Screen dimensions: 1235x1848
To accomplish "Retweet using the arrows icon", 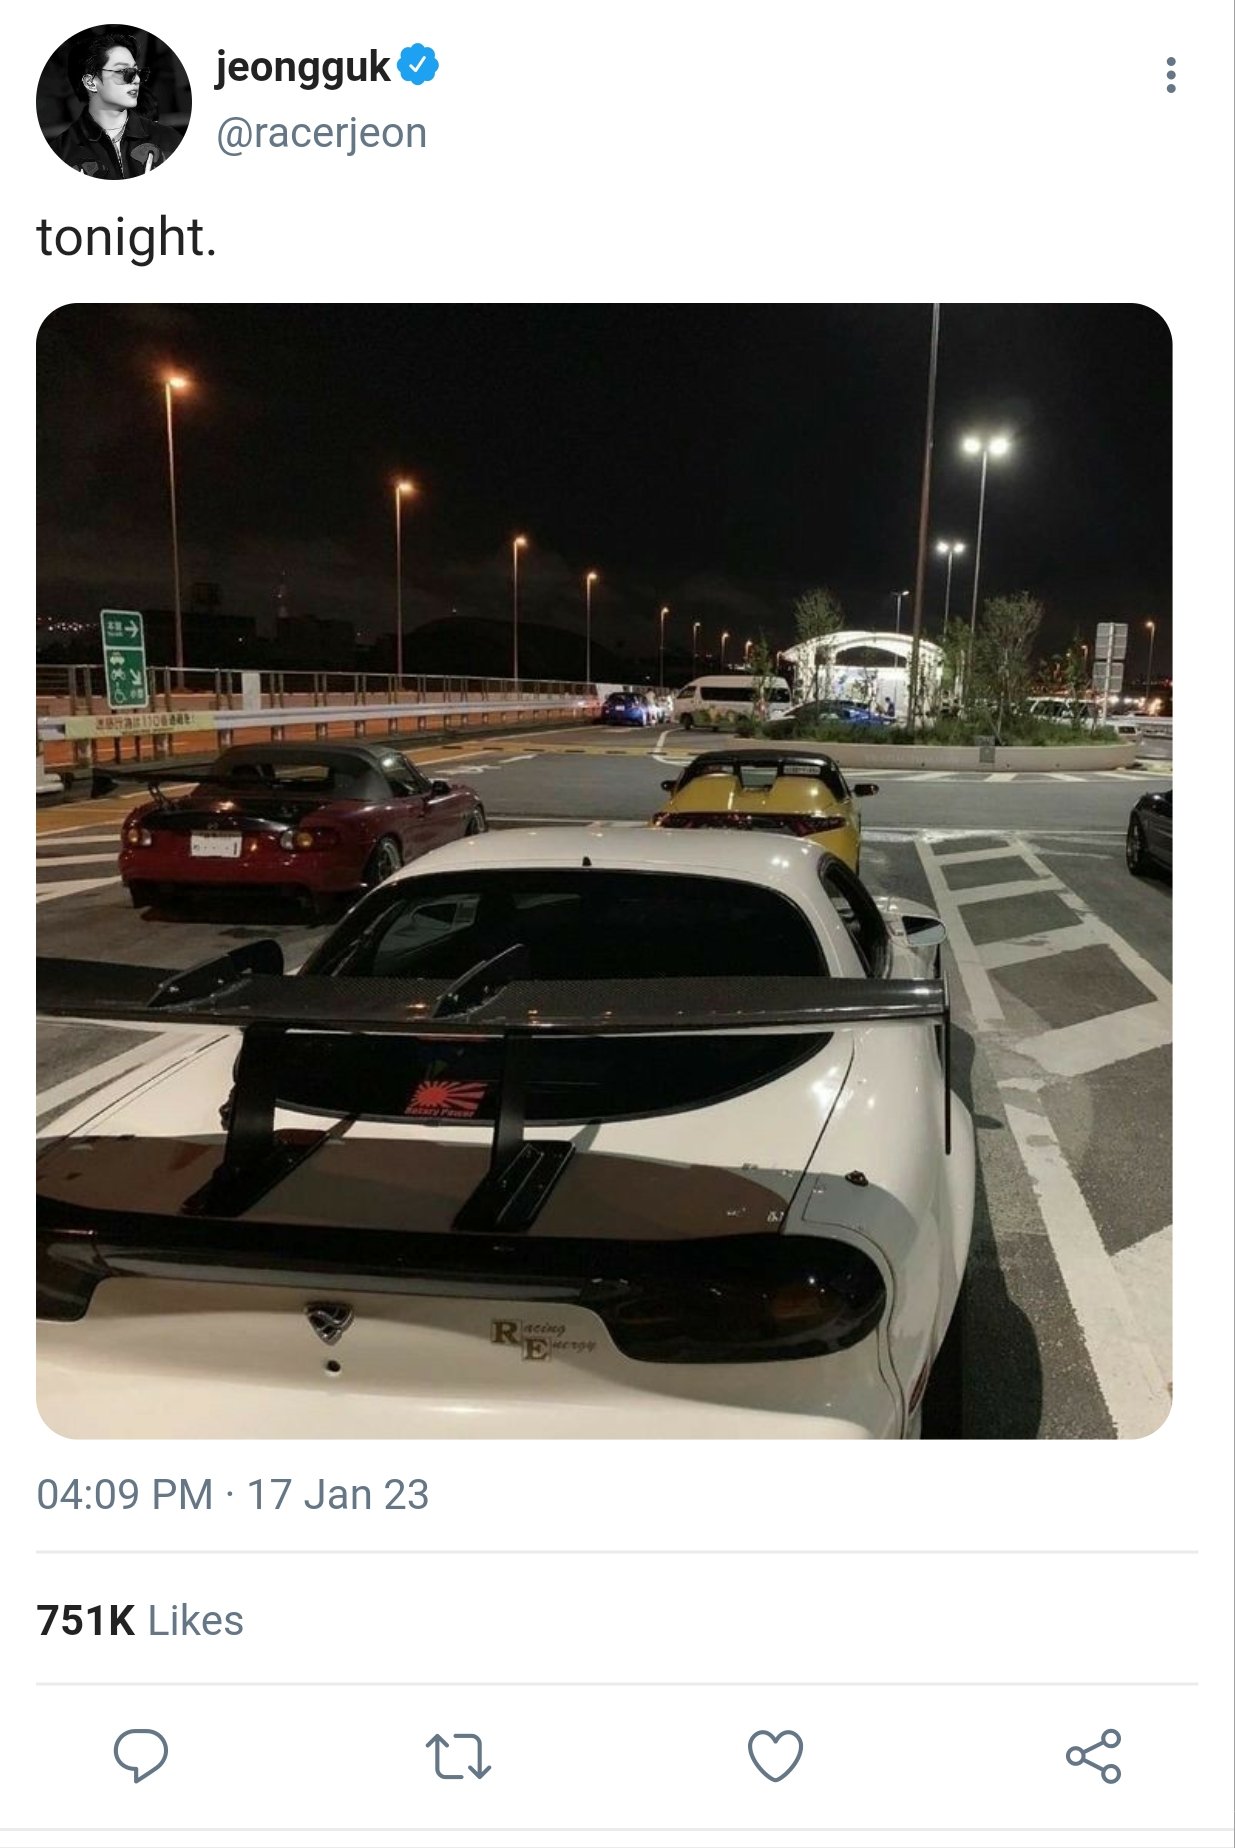I will click(458, 1756).
